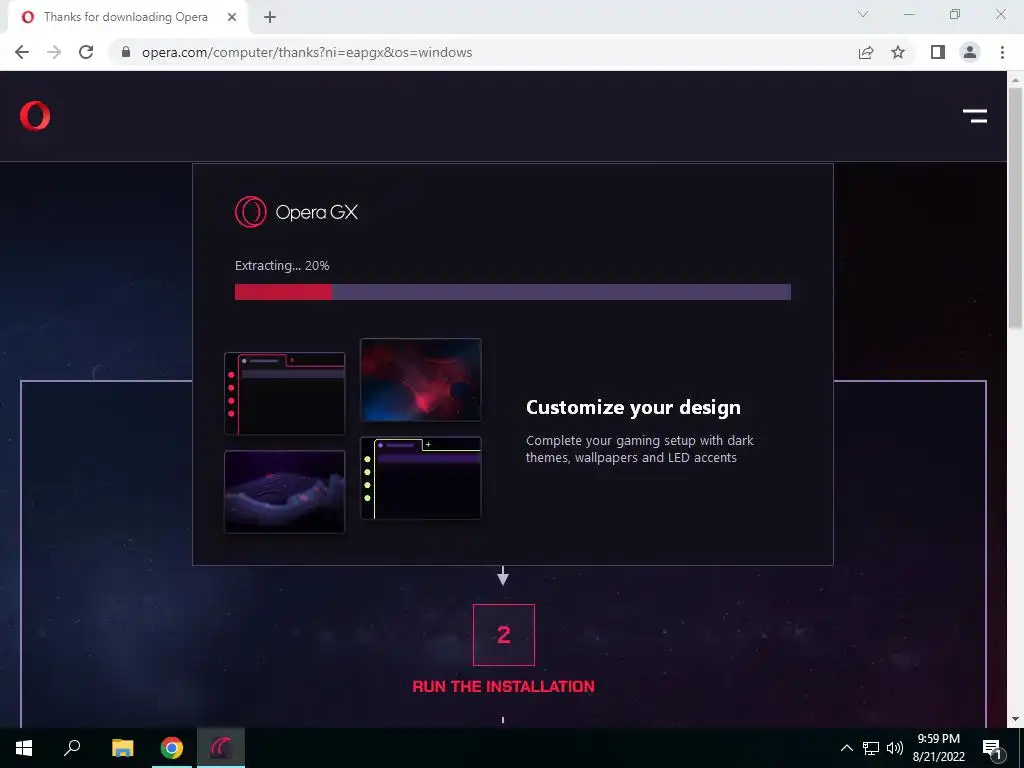Show hidden system tray icons
Image resolution: width=1024 pixels, height=768 pixels.
pyautogui.click(x=846, y=748)
